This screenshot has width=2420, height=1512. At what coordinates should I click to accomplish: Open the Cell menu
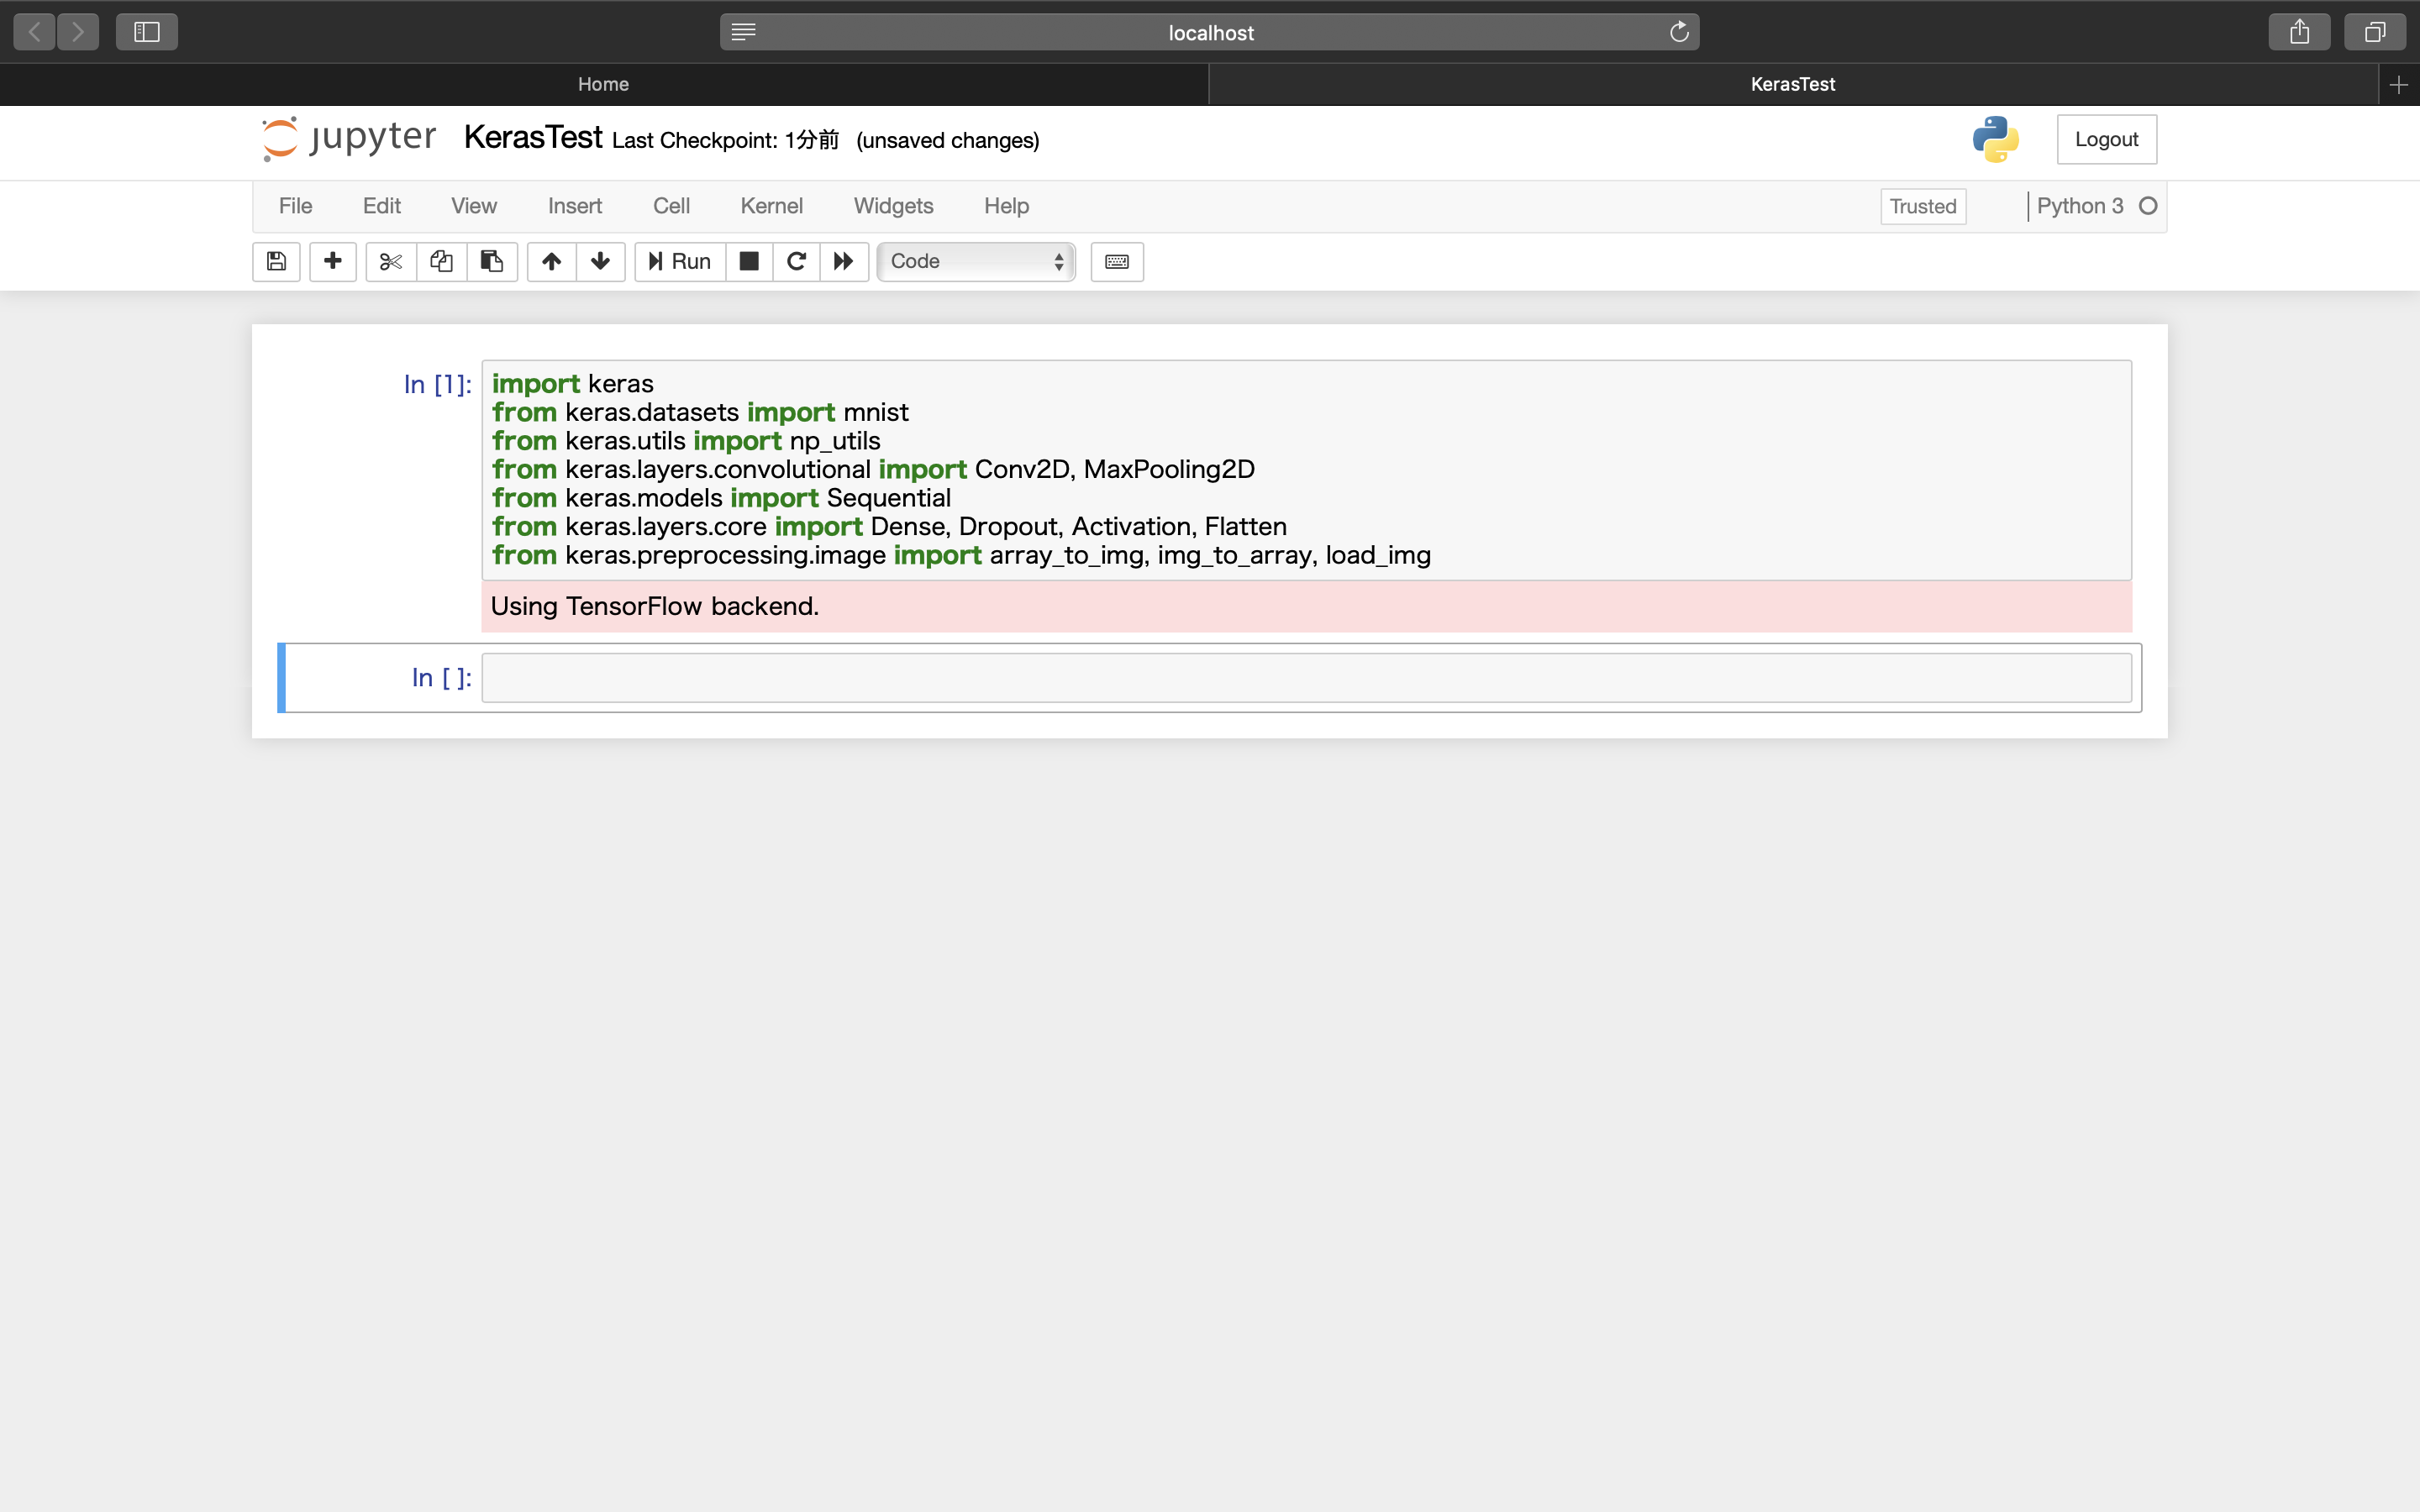point(671,206)
